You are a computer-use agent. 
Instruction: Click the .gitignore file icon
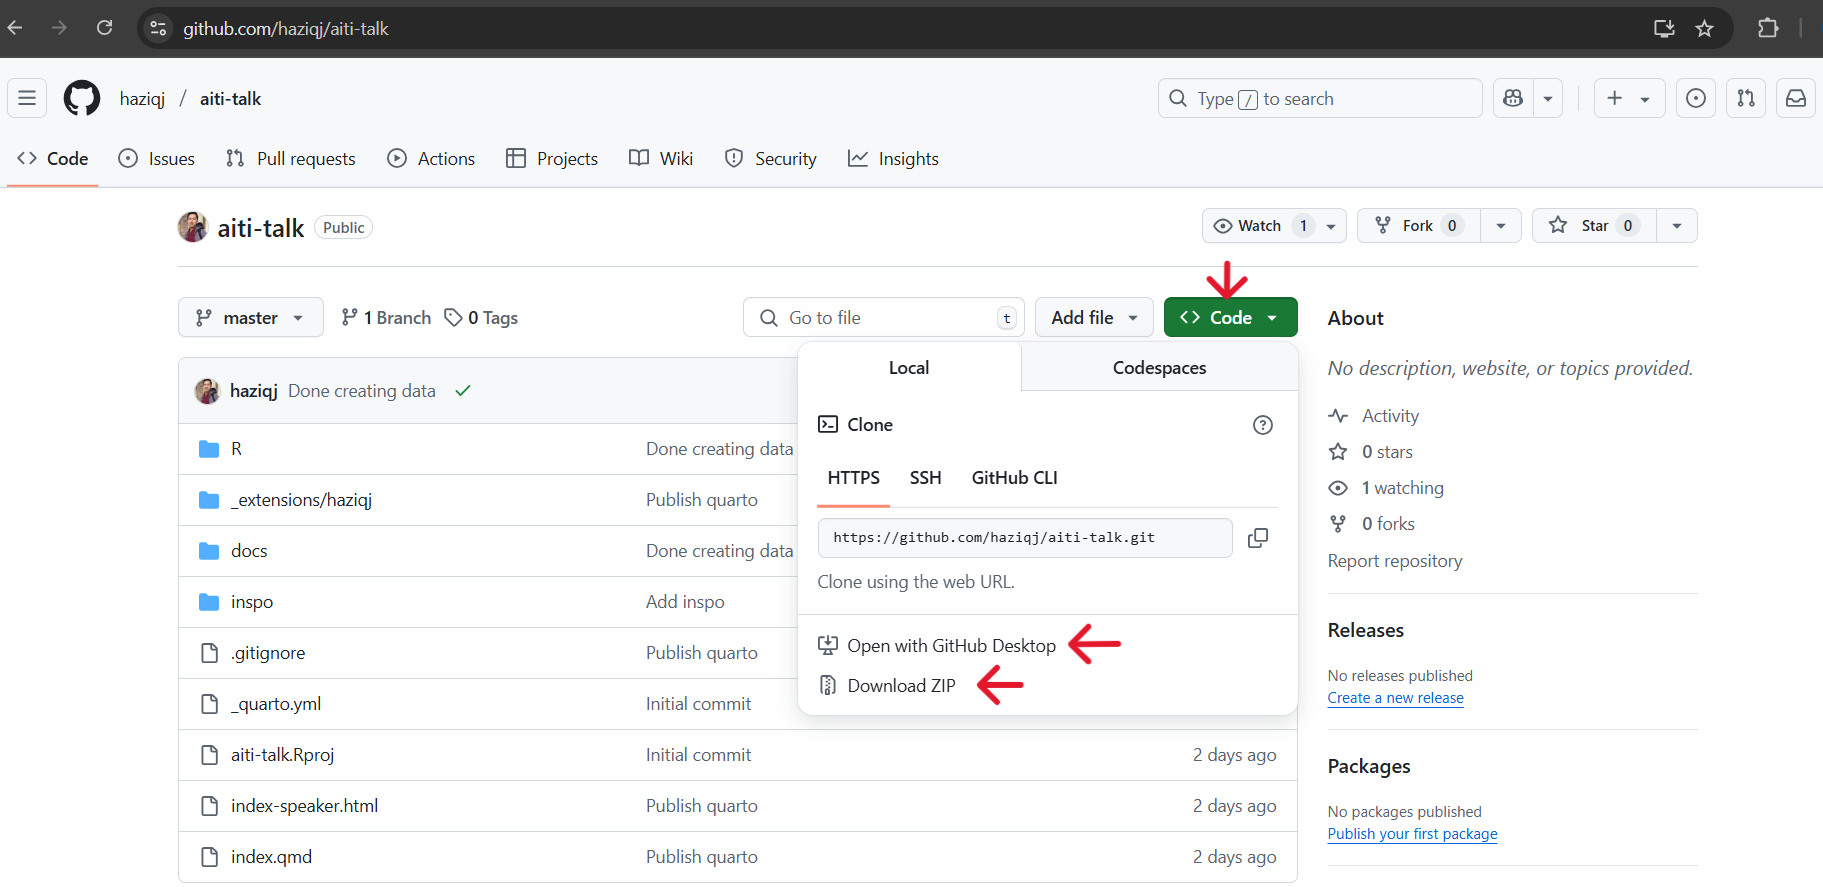(209, 653)
